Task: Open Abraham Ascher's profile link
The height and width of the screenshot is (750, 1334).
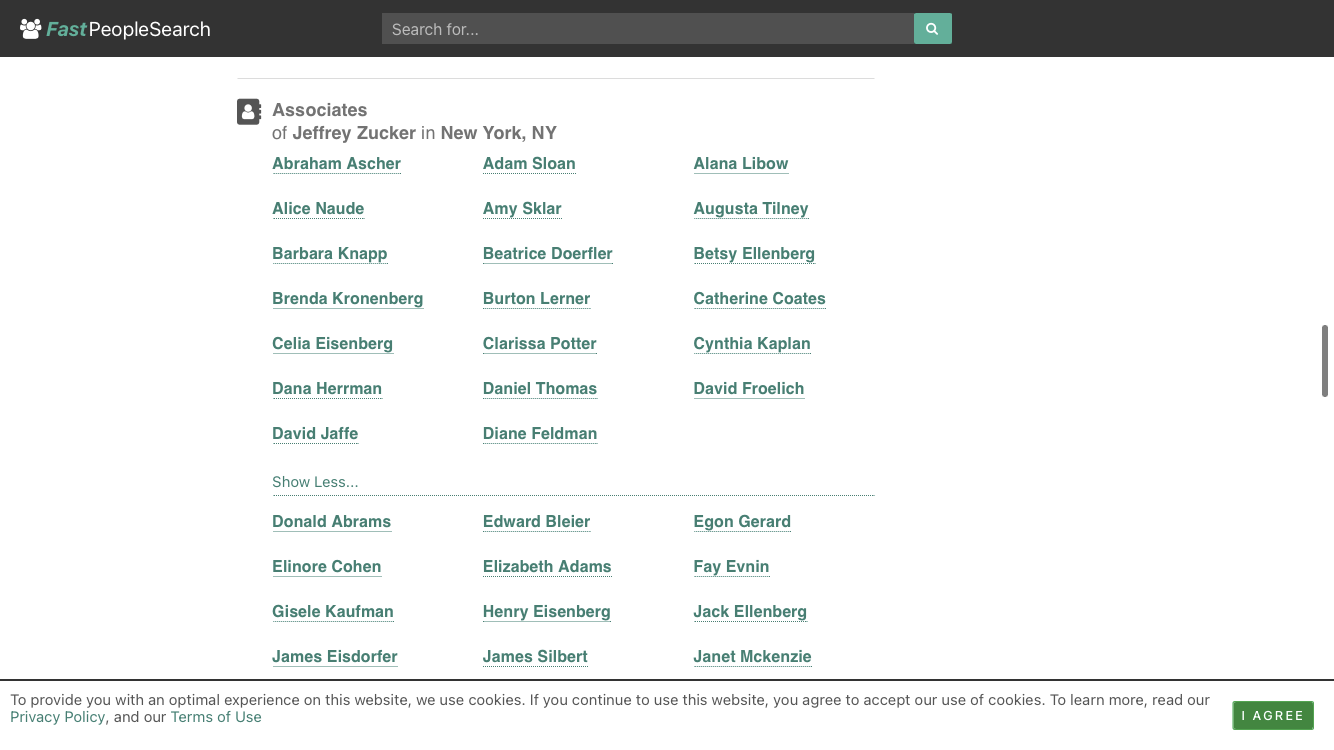Action: [x=336, y=163]
